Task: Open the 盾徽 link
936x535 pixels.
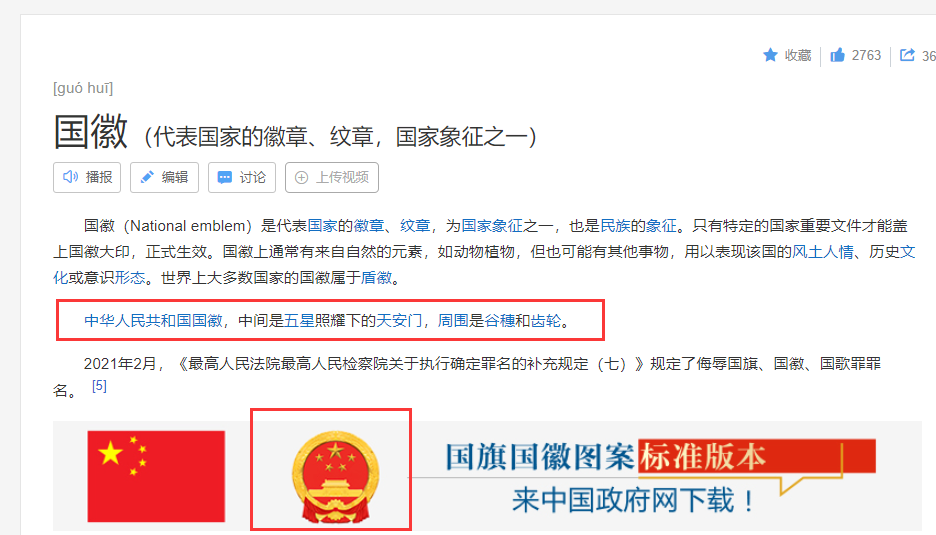Action: (x=376, y=278)
